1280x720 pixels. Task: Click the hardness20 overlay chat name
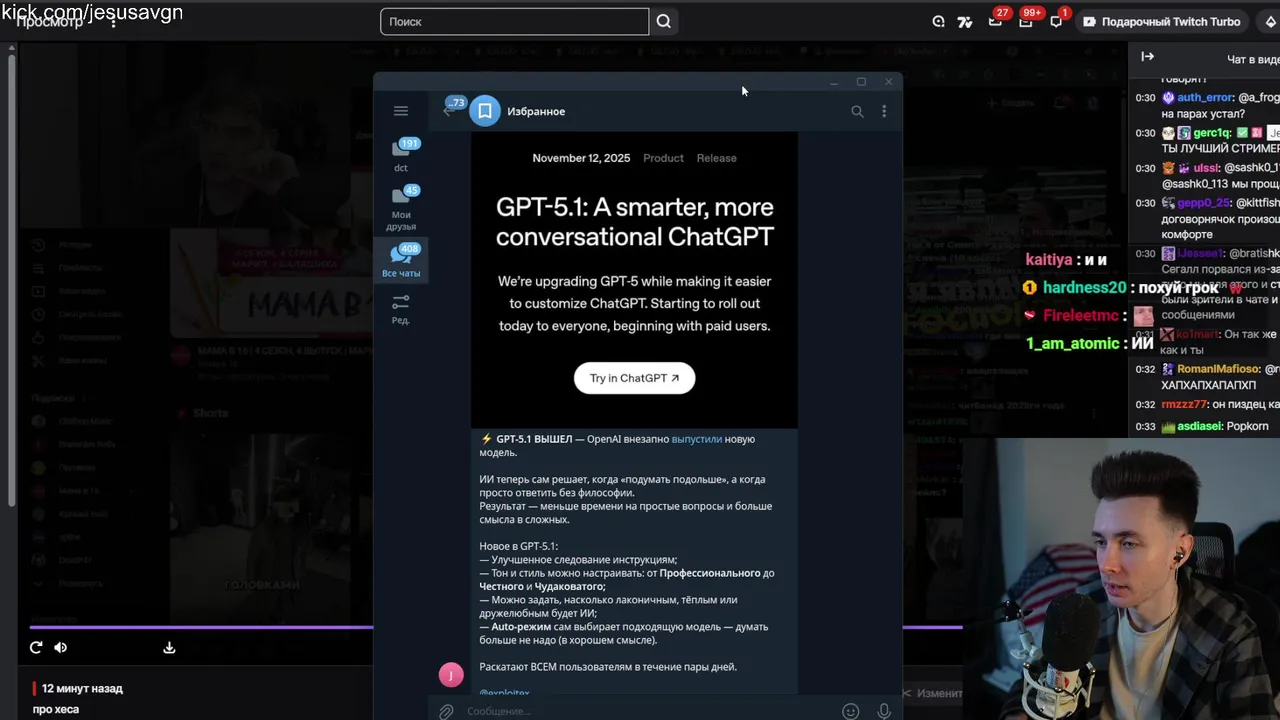pyautogui.click(x=1084, y=288)
